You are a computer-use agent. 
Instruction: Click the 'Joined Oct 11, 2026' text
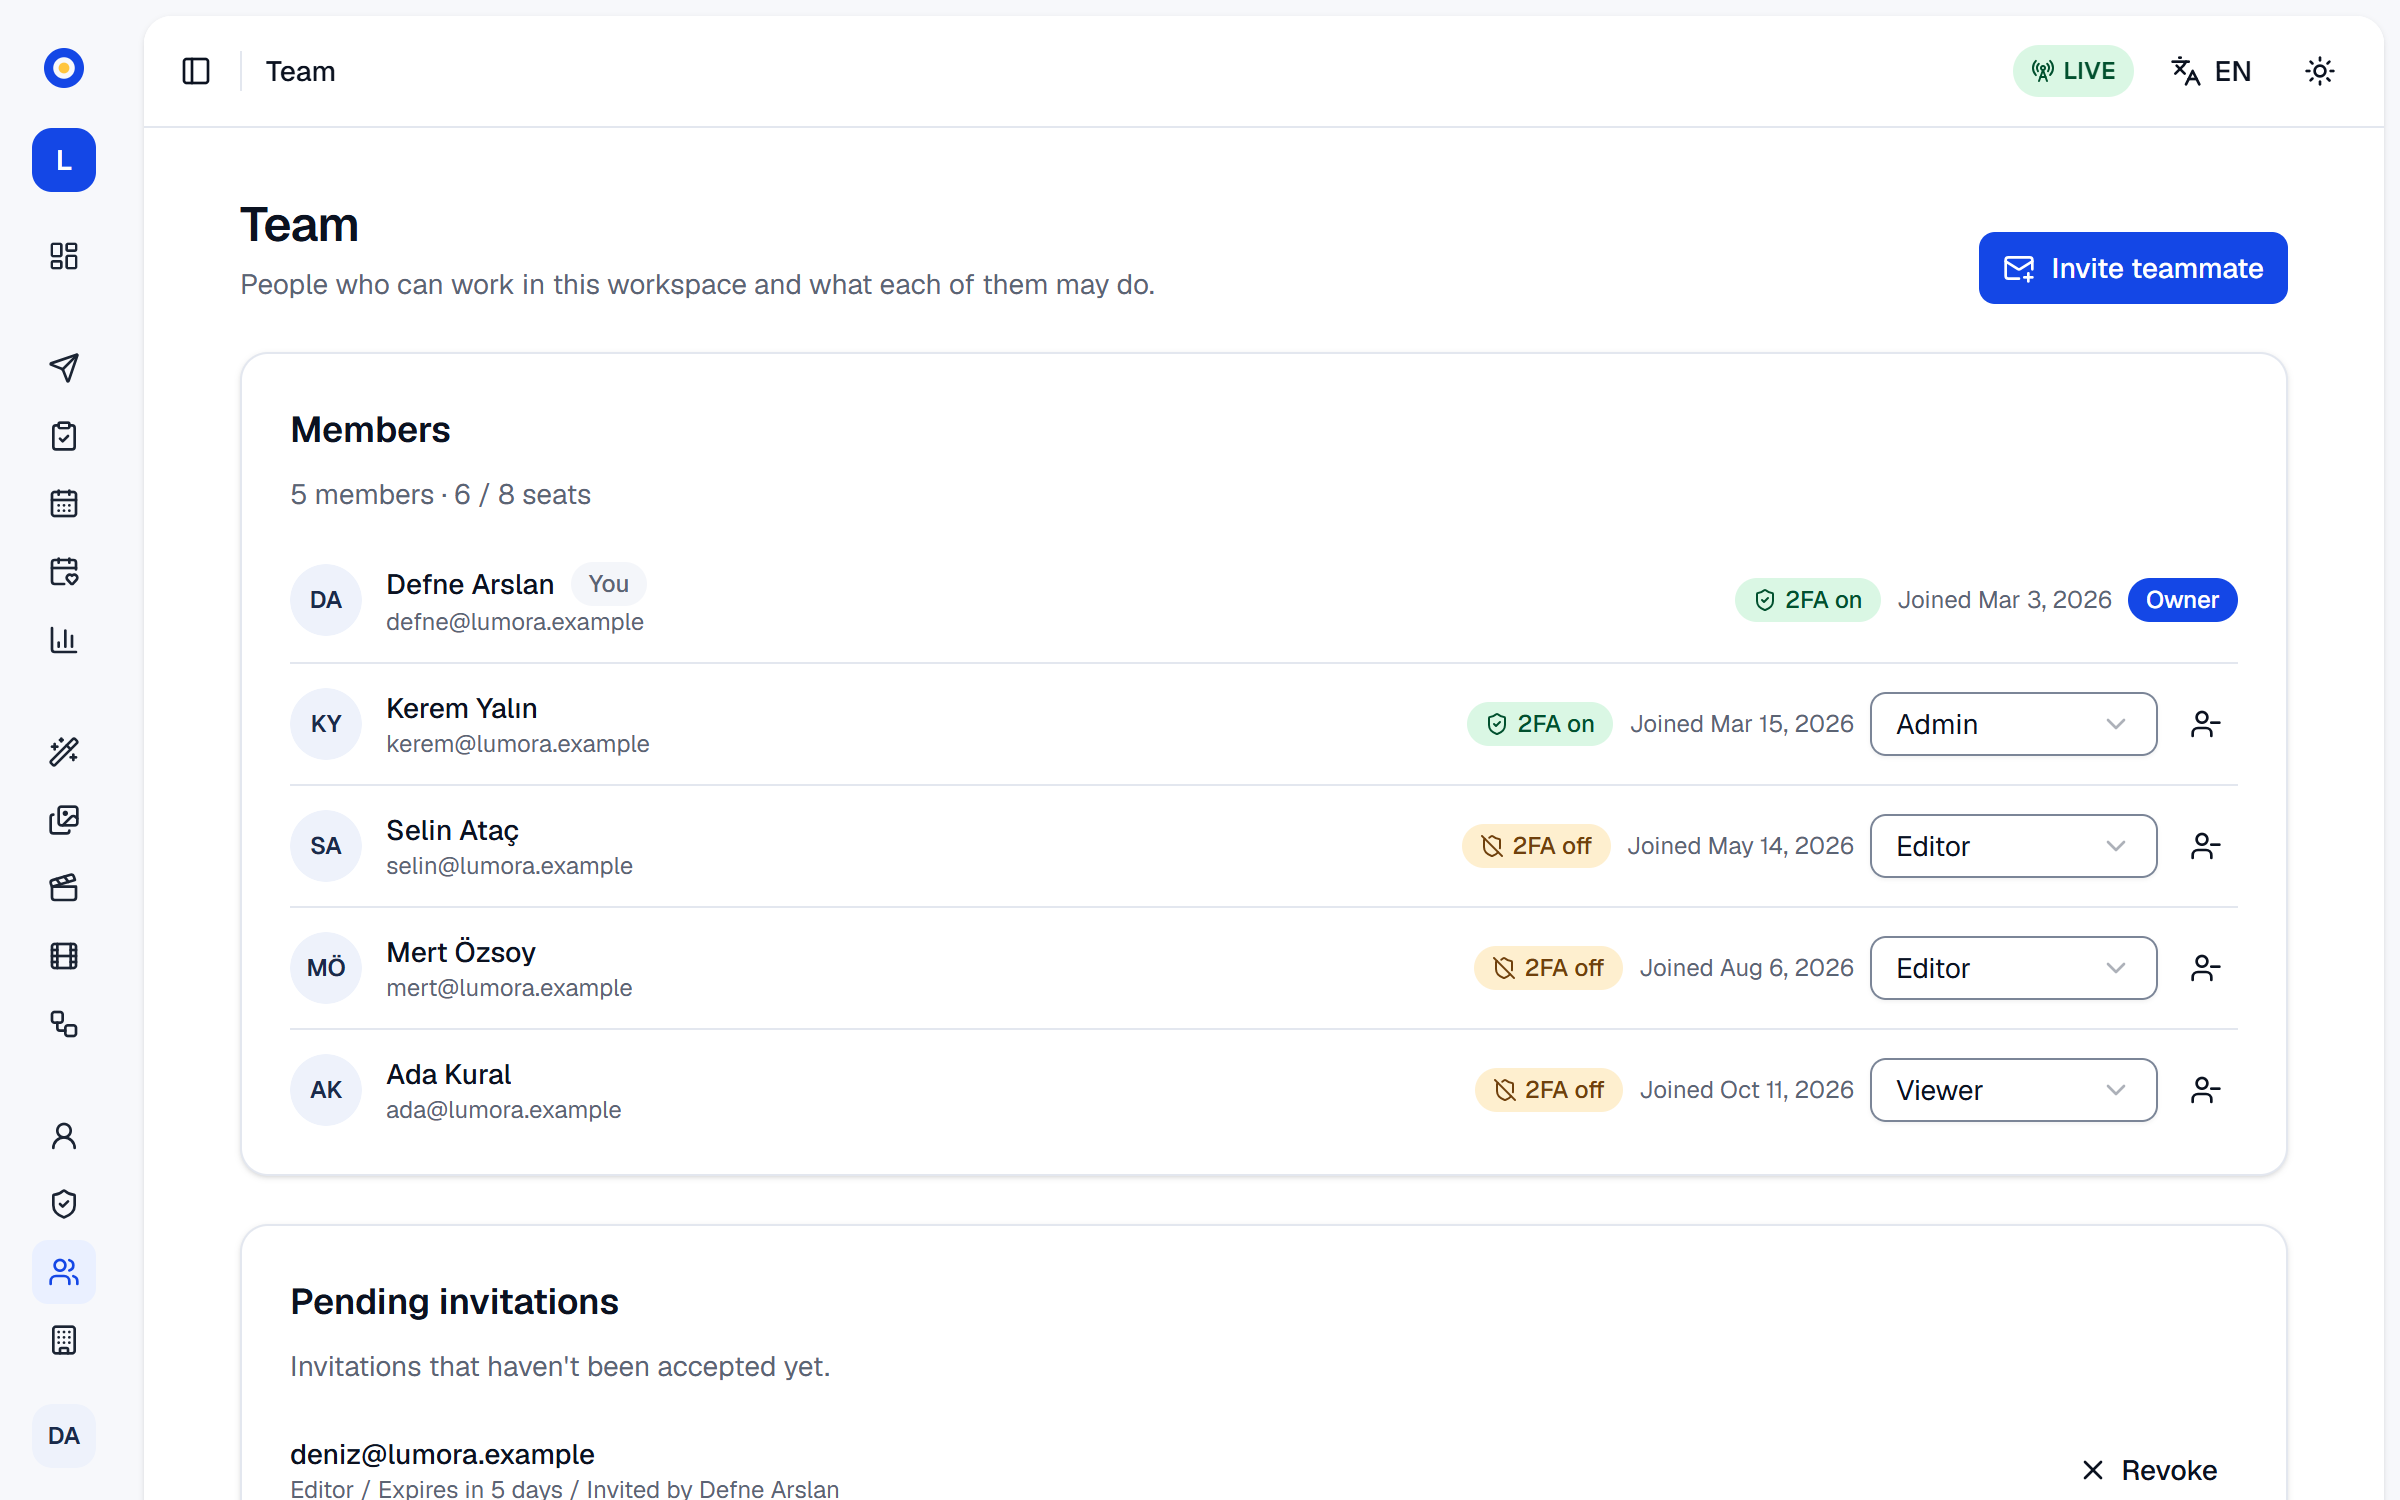pos(1746,1090)
